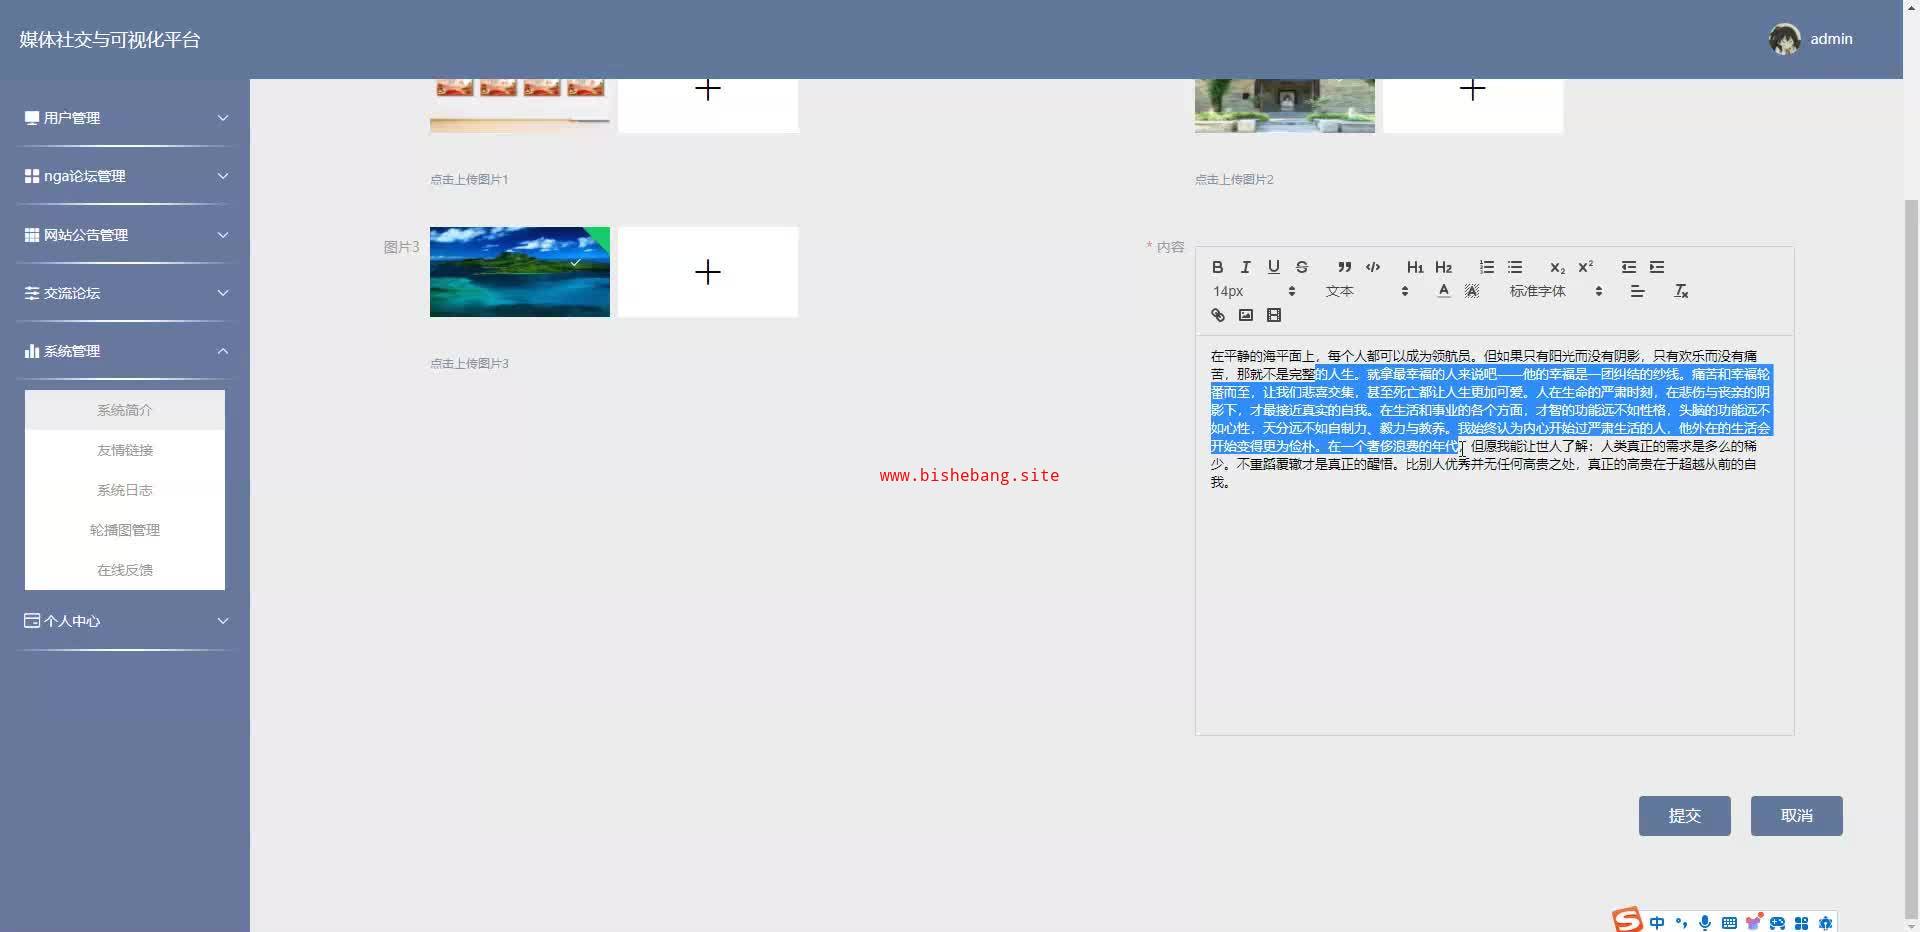Open the 标准字体 font family dropdown
The height and width of the screenshot is (932, 1920).
point(1555,291)
